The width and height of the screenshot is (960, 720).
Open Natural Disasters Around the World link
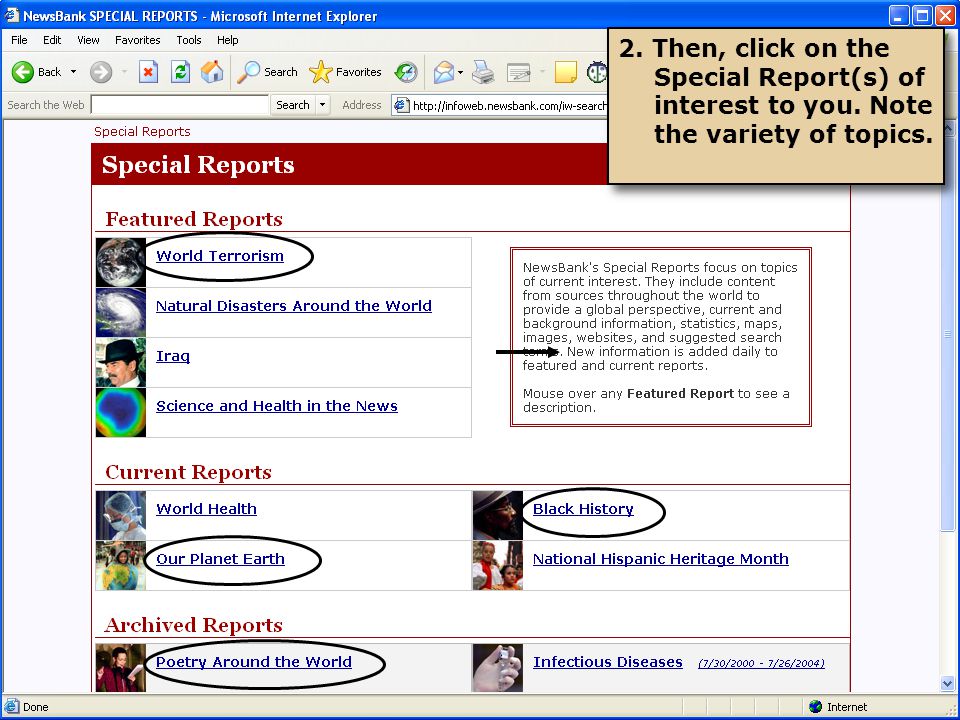tap(294, 306)
